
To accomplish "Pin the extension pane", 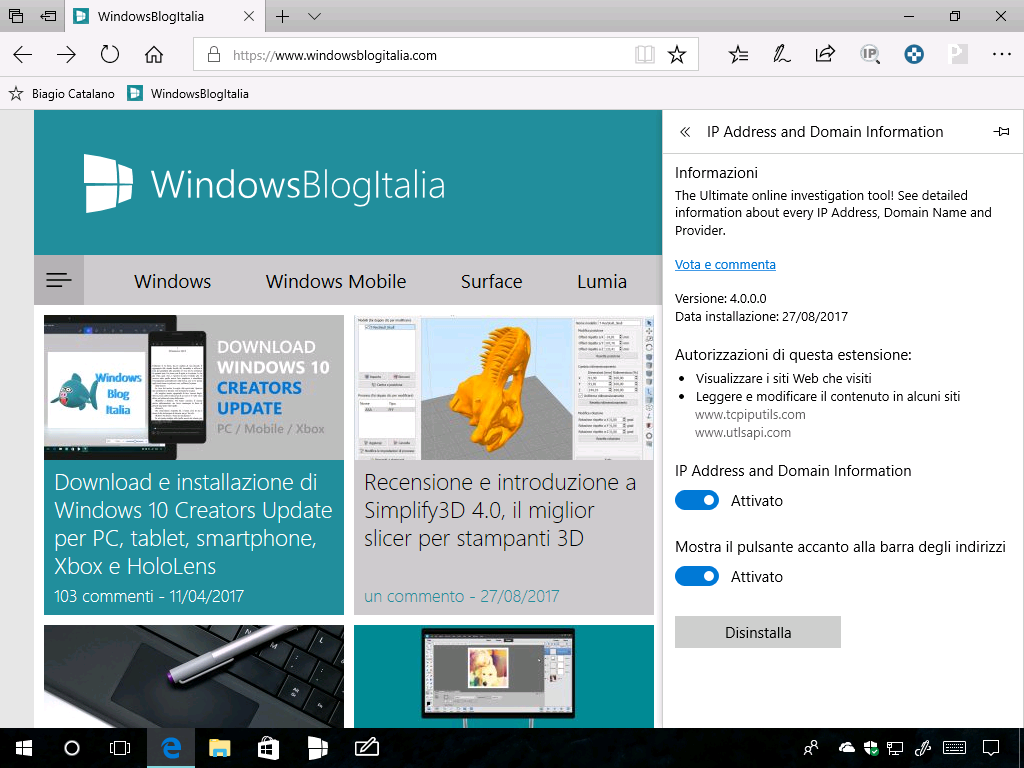I will click(1001, 132).
